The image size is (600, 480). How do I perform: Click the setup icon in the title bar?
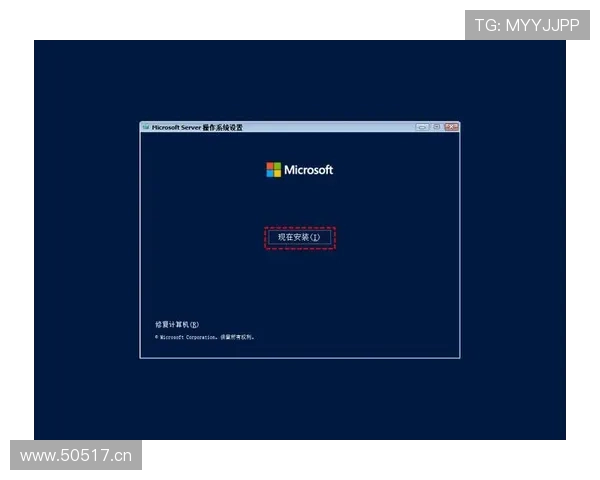146,128
